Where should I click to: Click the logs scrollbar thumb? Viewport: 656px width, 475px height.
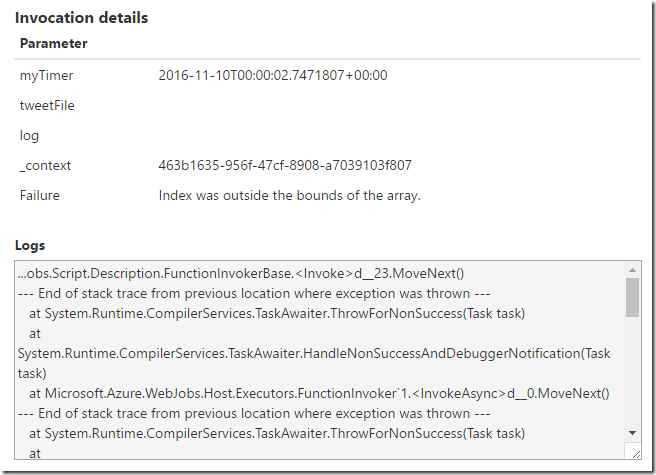[632, 298]
